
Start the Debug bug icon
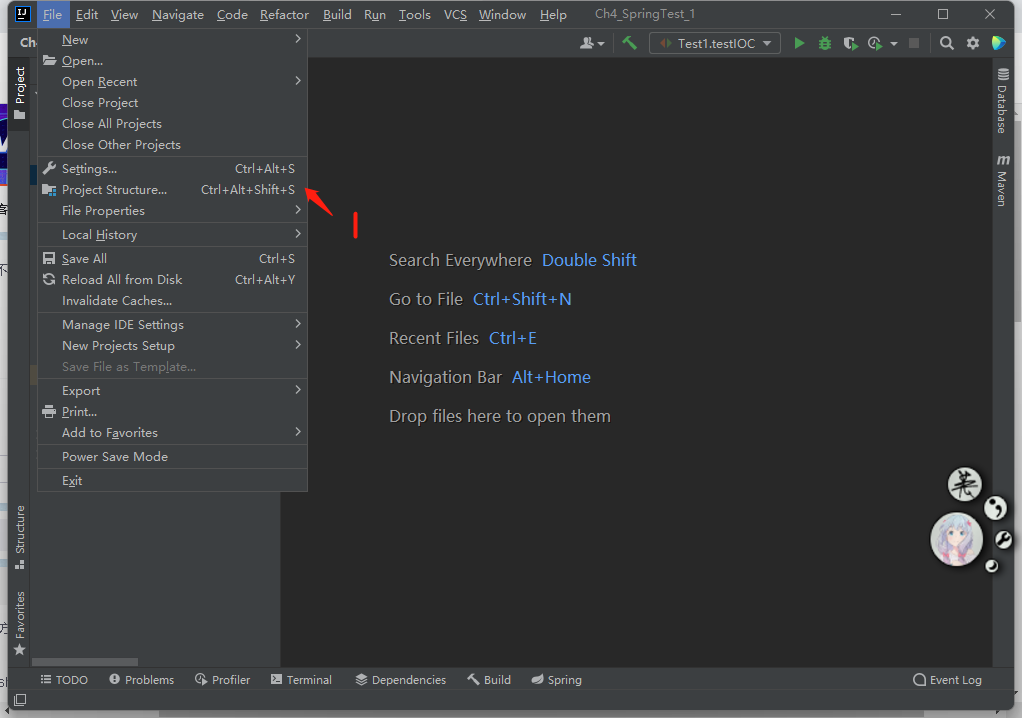[x=823, y=43]
